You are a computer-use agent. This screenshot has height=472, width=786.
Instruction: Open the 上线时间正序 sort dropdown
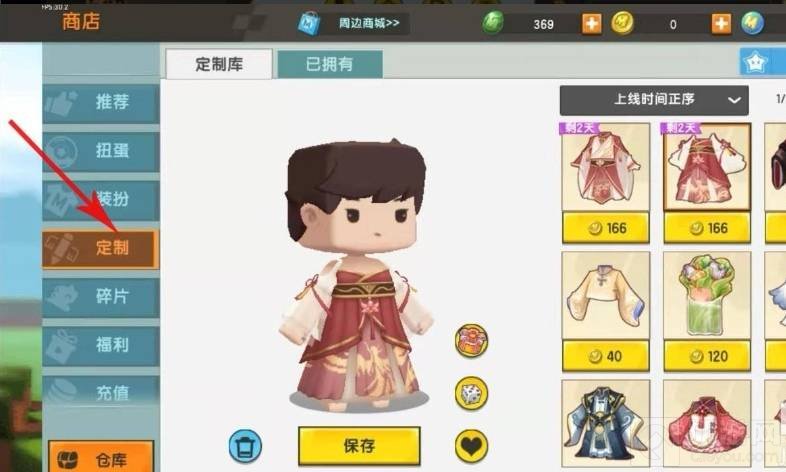654,100
